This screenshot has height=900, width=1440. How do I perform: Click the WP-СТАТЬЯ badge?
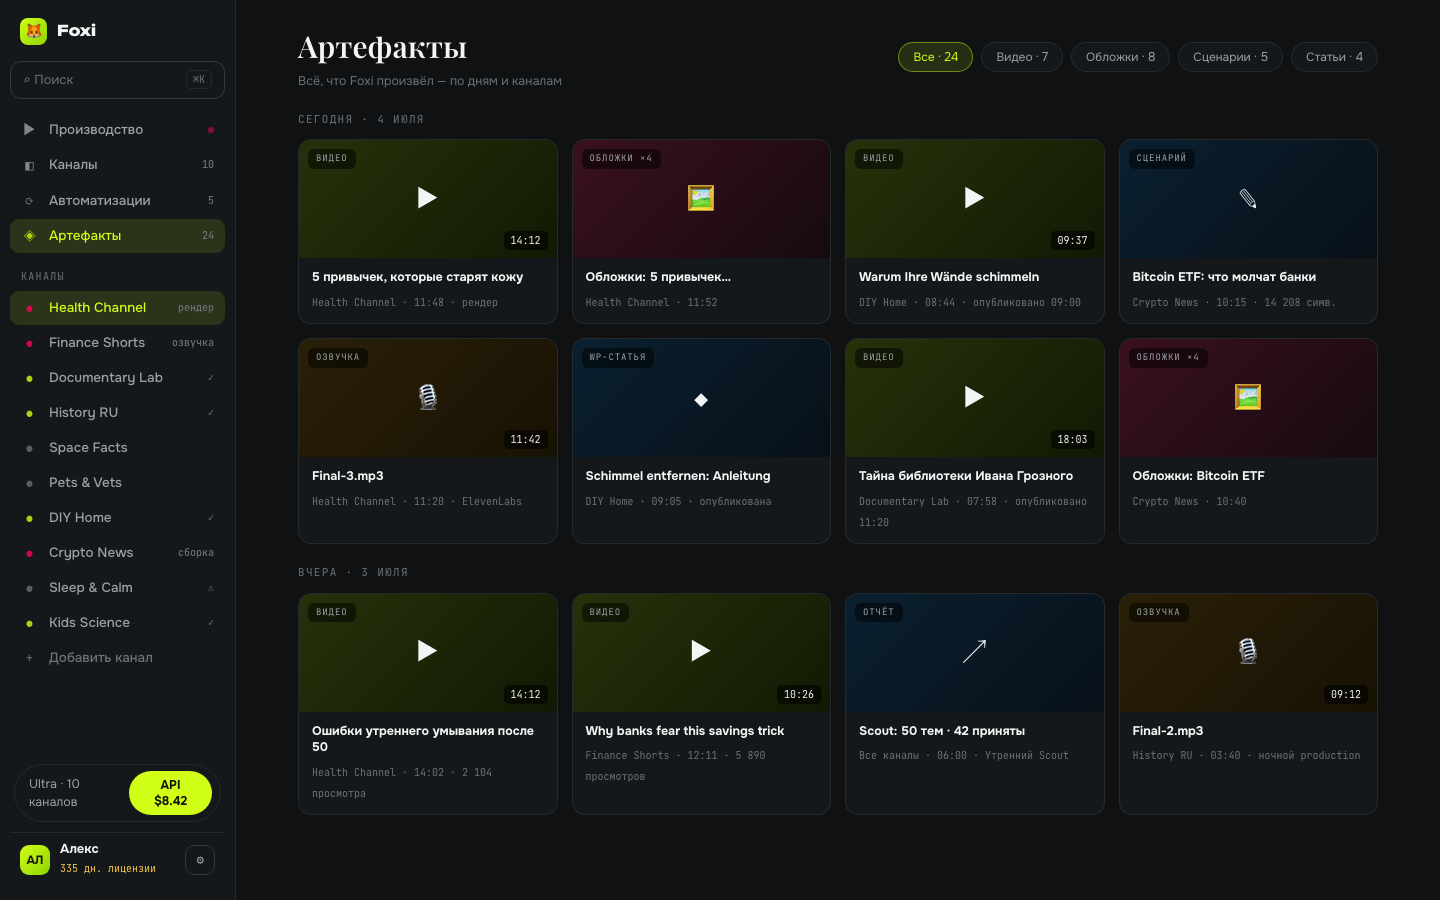point(617,357)
